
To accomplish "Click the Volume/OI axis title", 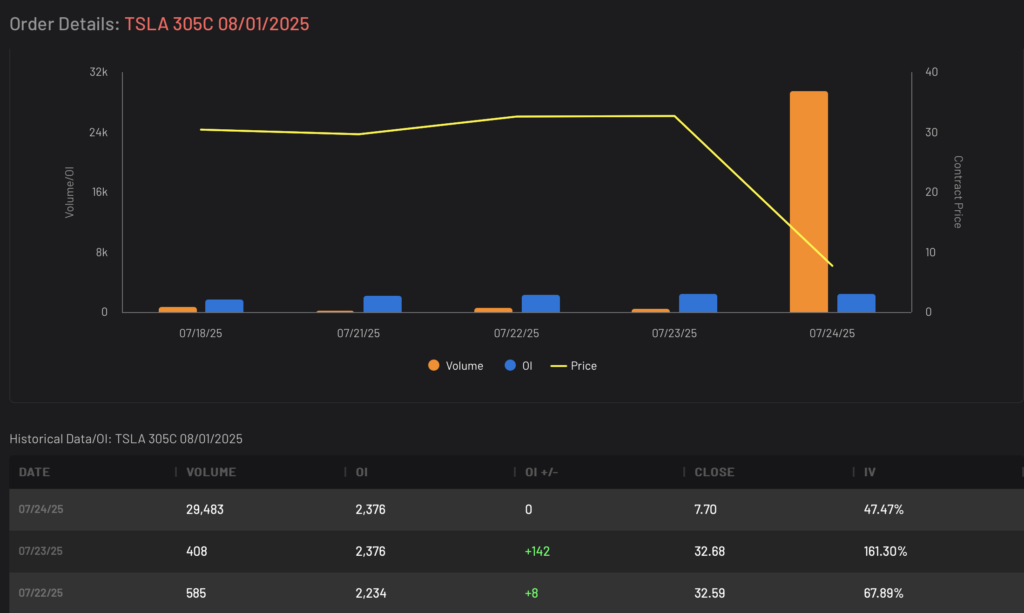I will pos(69,192).
